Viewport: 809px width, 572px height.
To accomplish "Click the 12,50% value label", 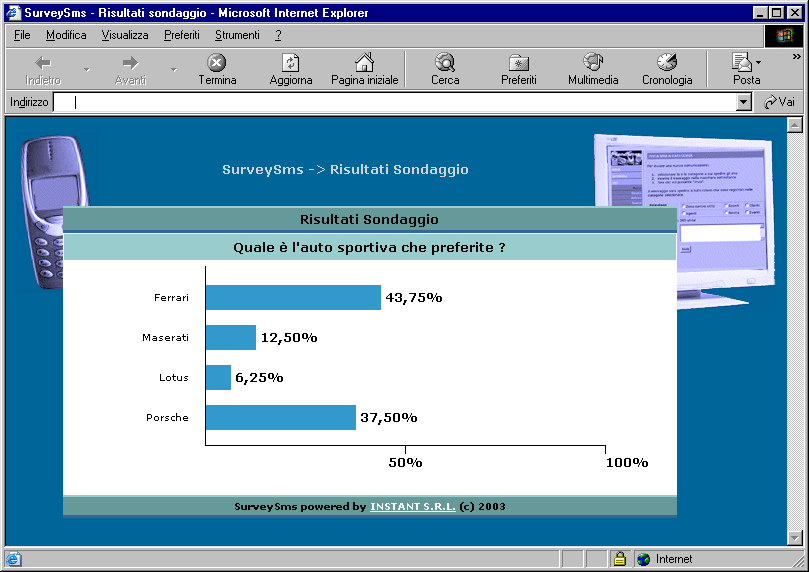I will click(x=289, y=338).
